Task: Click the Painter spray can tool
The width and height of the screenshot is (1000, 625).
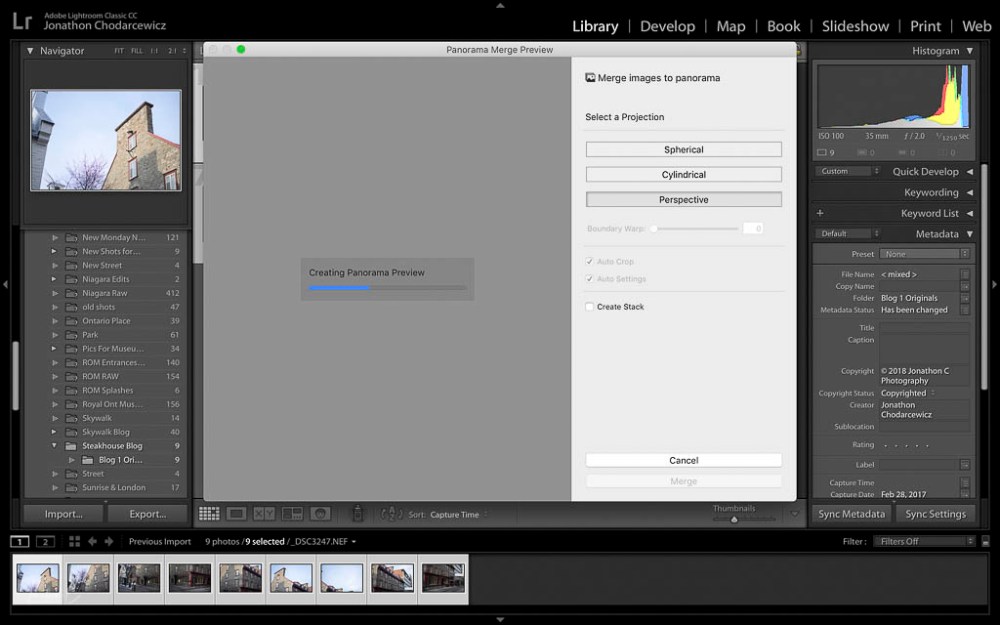Action: click(x=357, y=514)
